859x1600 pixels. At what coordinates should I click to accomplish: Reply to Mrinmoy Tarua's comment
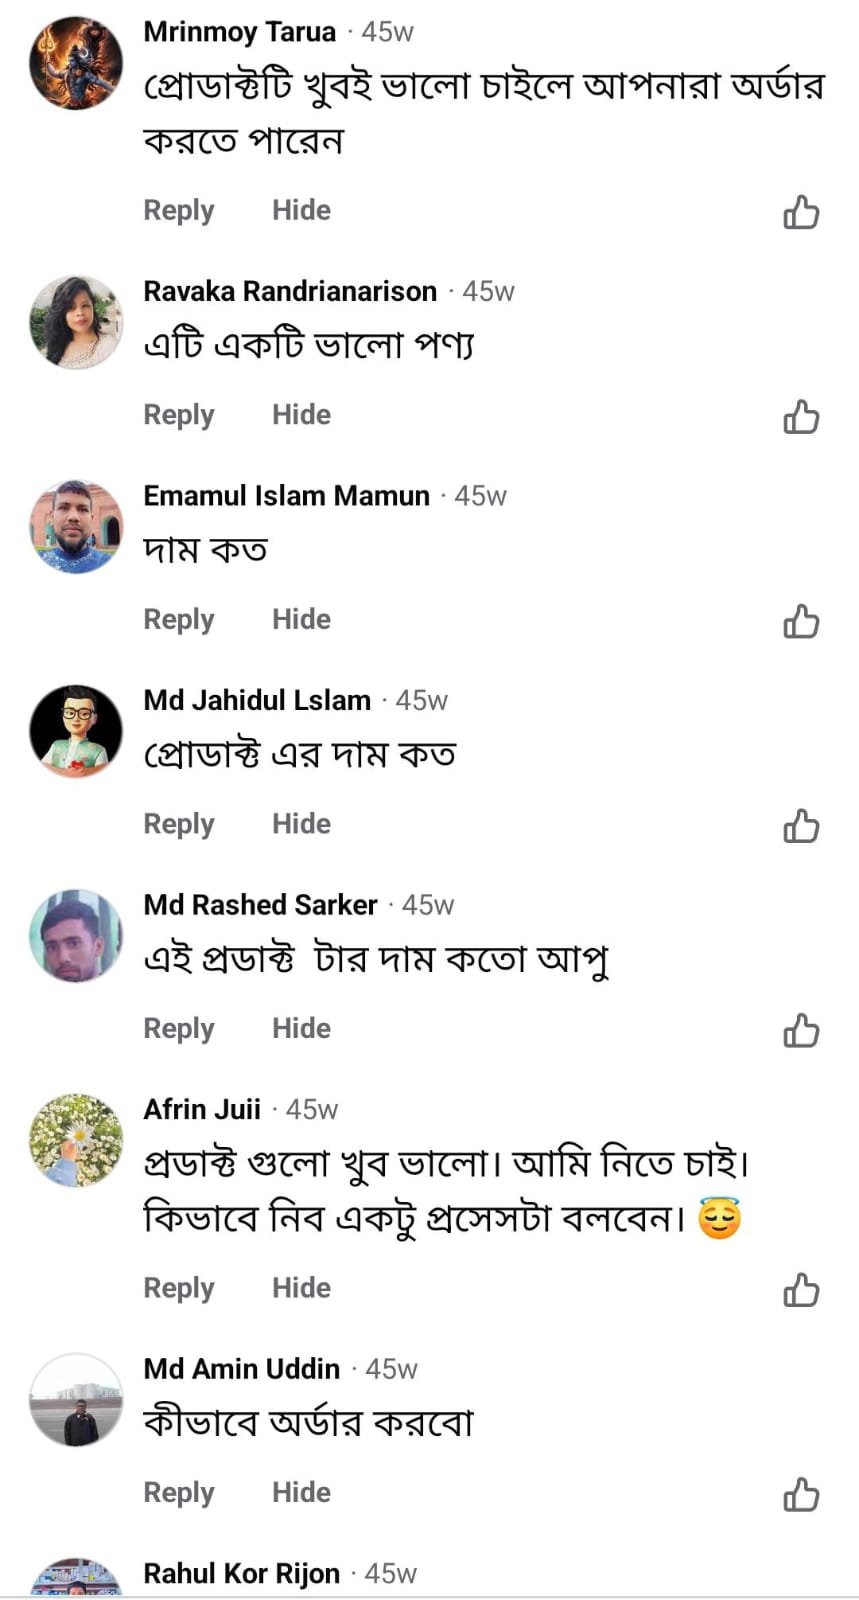179,211
